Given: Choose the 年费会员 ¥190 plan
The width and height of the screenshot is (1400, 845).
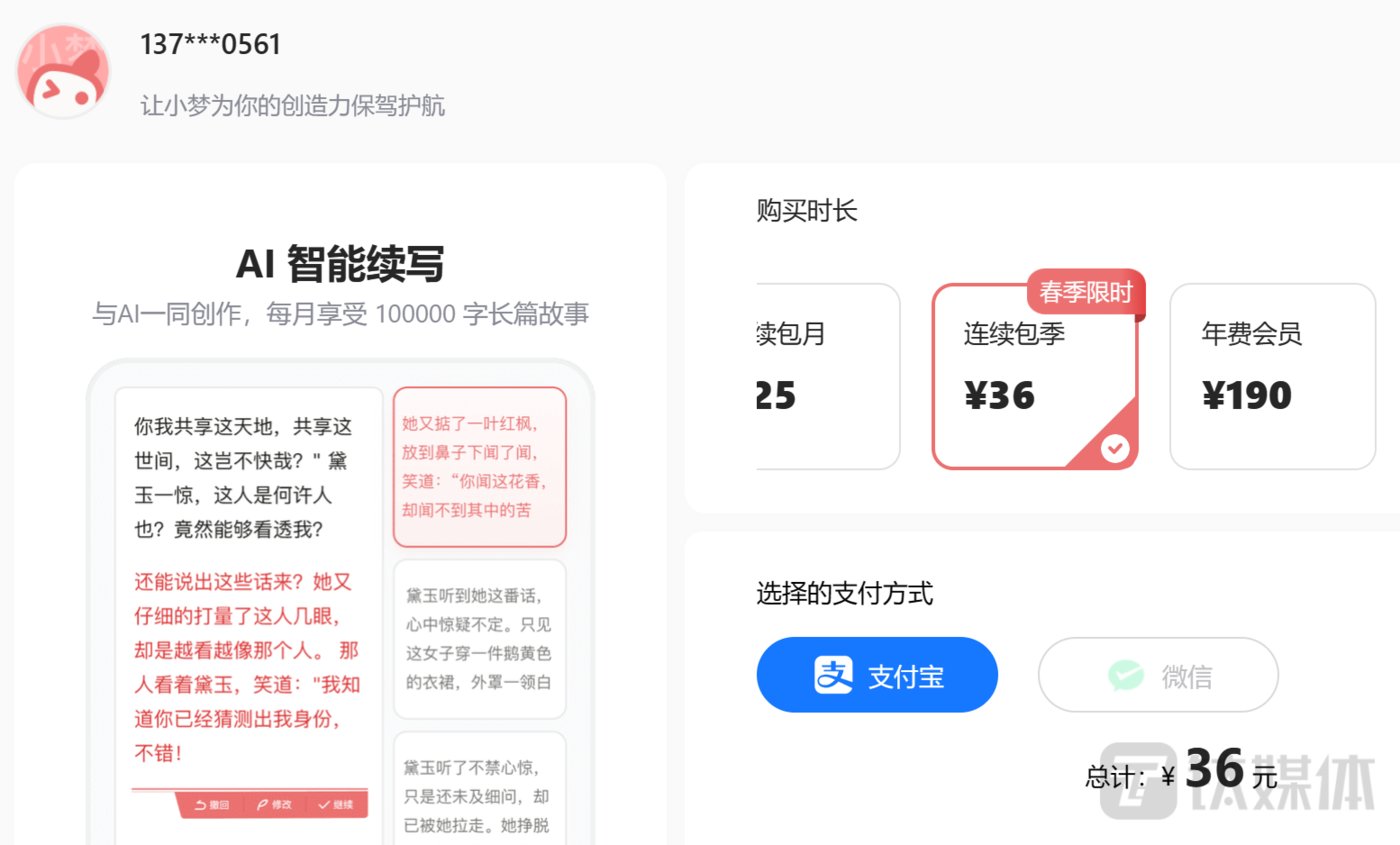Looking at the screenshot, I should [1272, 376].
